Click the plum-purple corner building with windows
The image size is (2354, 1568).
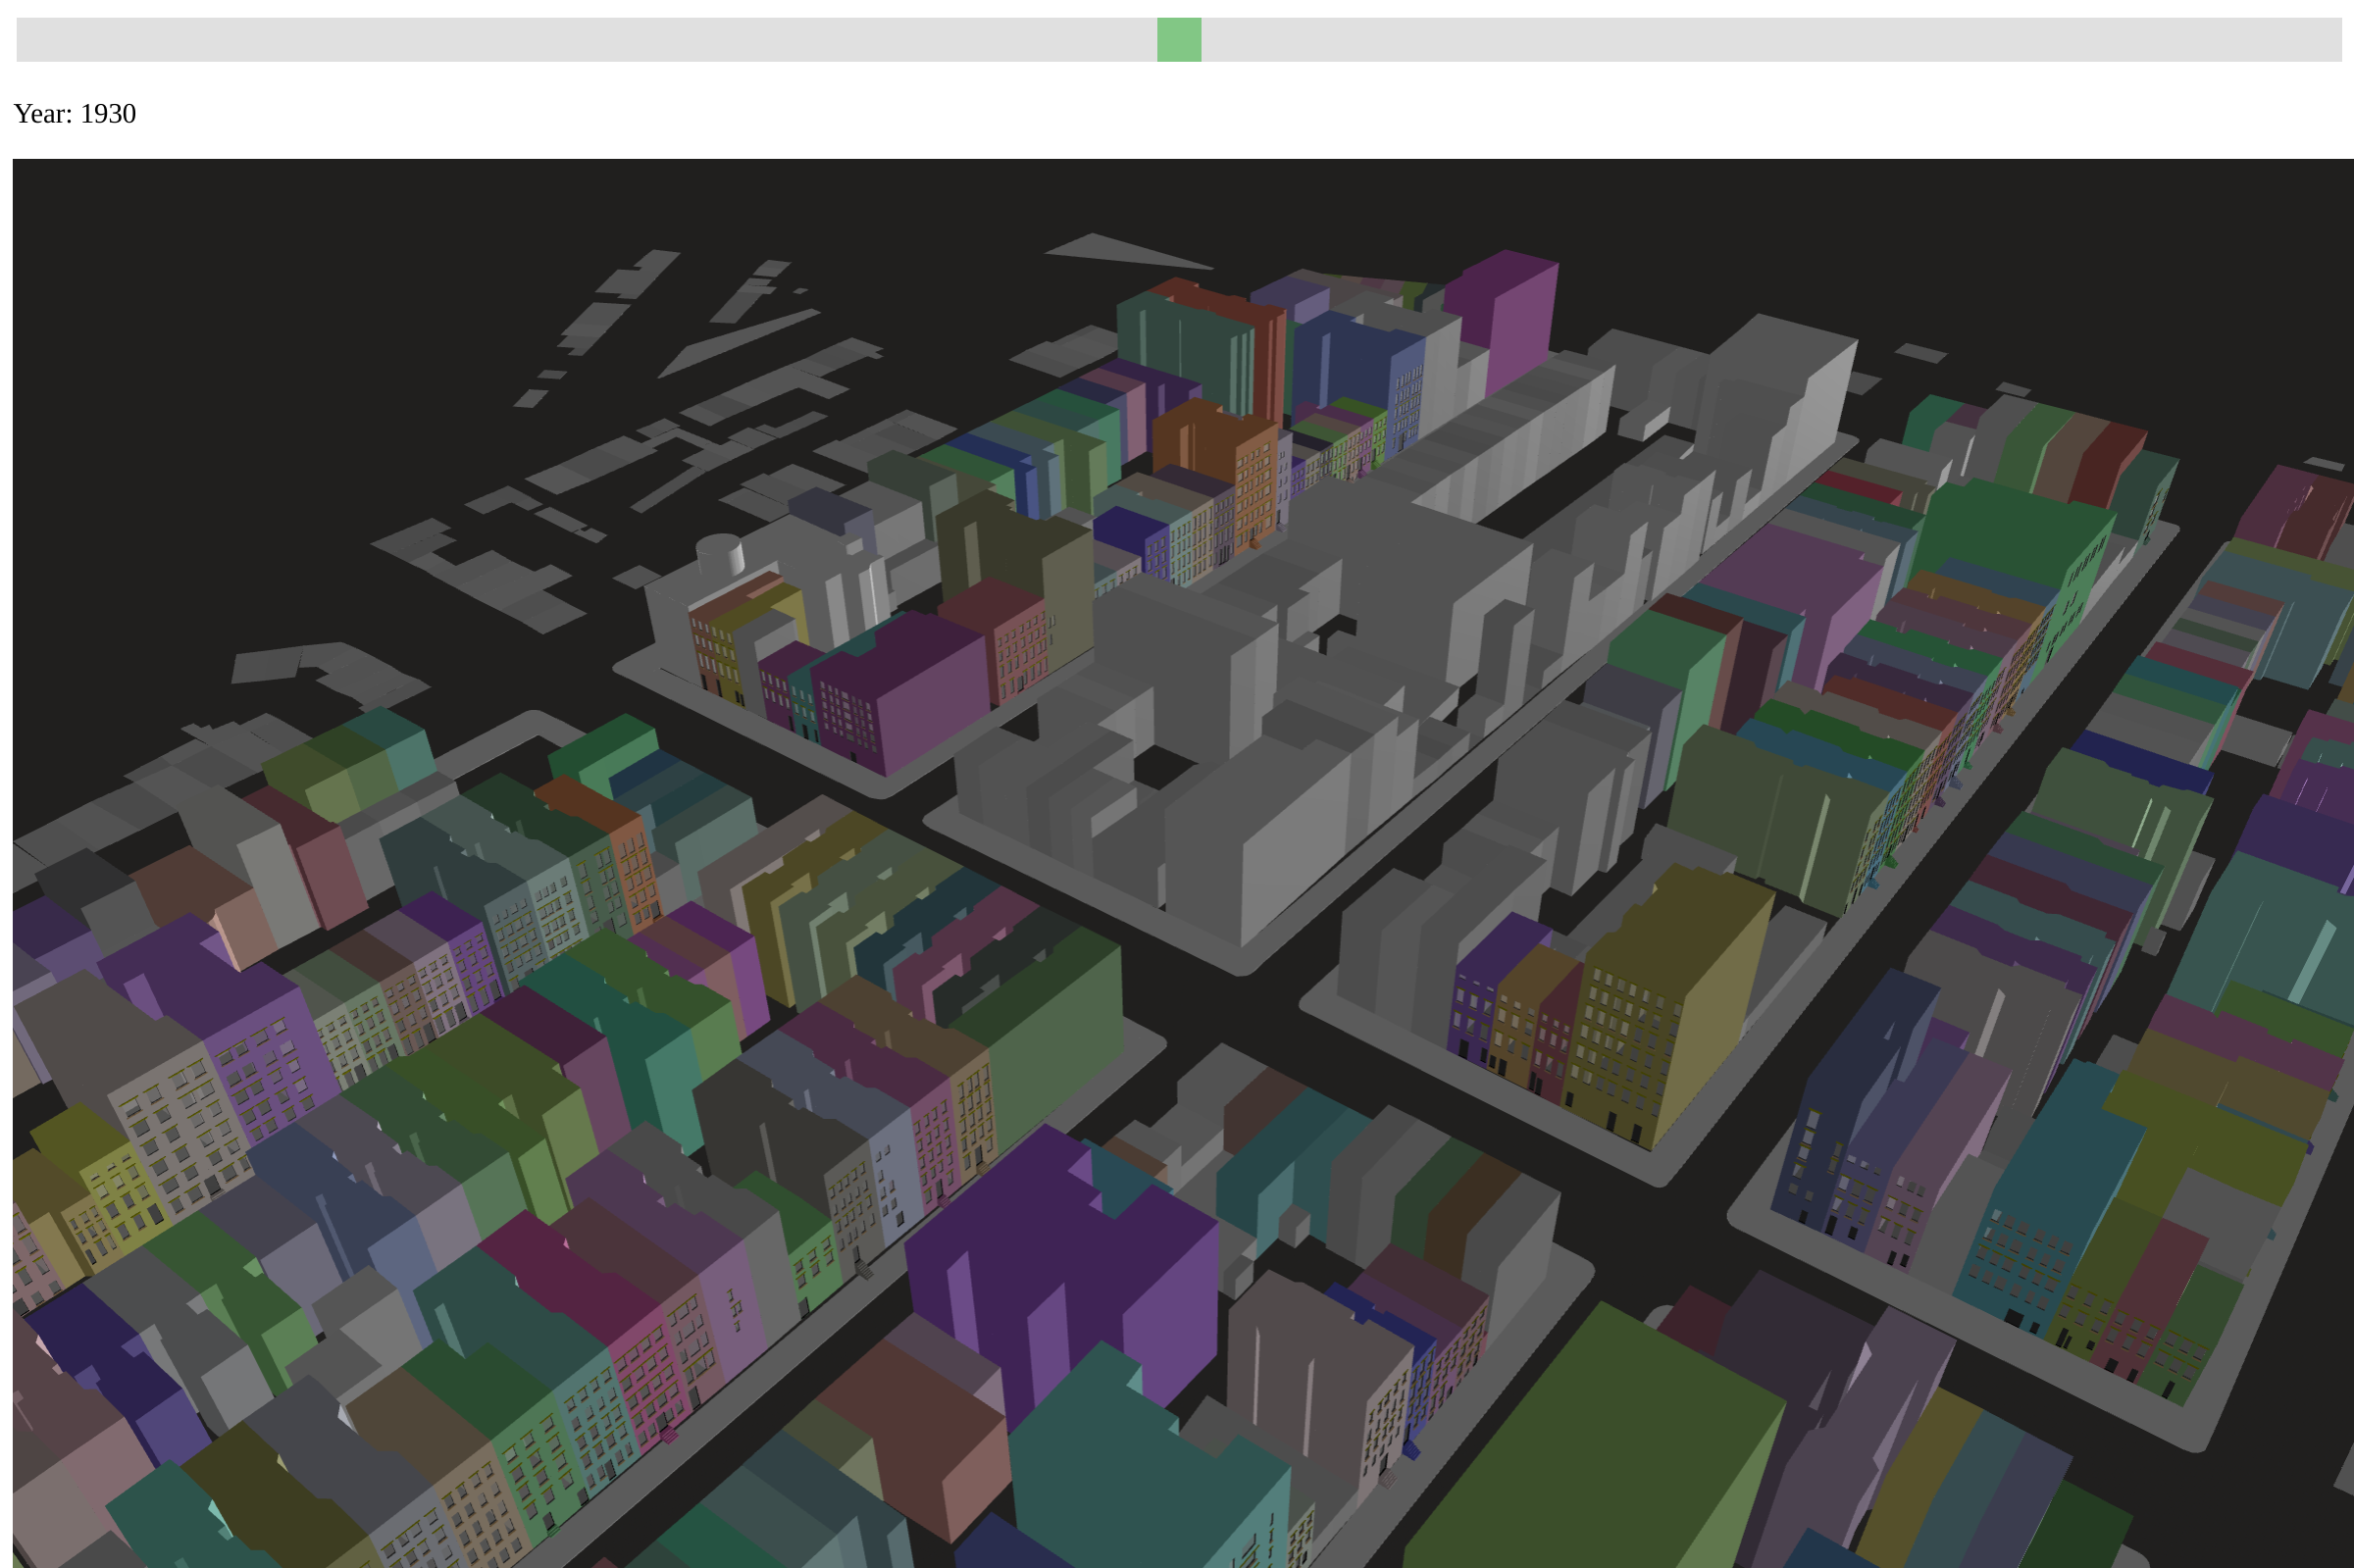[x=900, y=690]
